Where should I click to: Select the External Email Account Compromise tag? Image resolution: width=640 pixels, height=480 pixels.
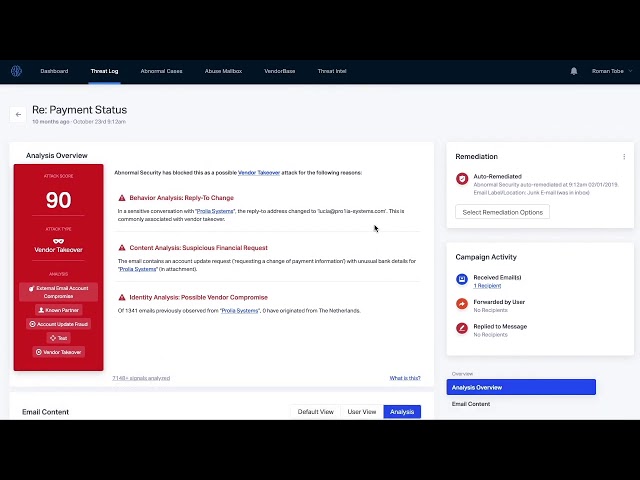click(x=58, y=292)
